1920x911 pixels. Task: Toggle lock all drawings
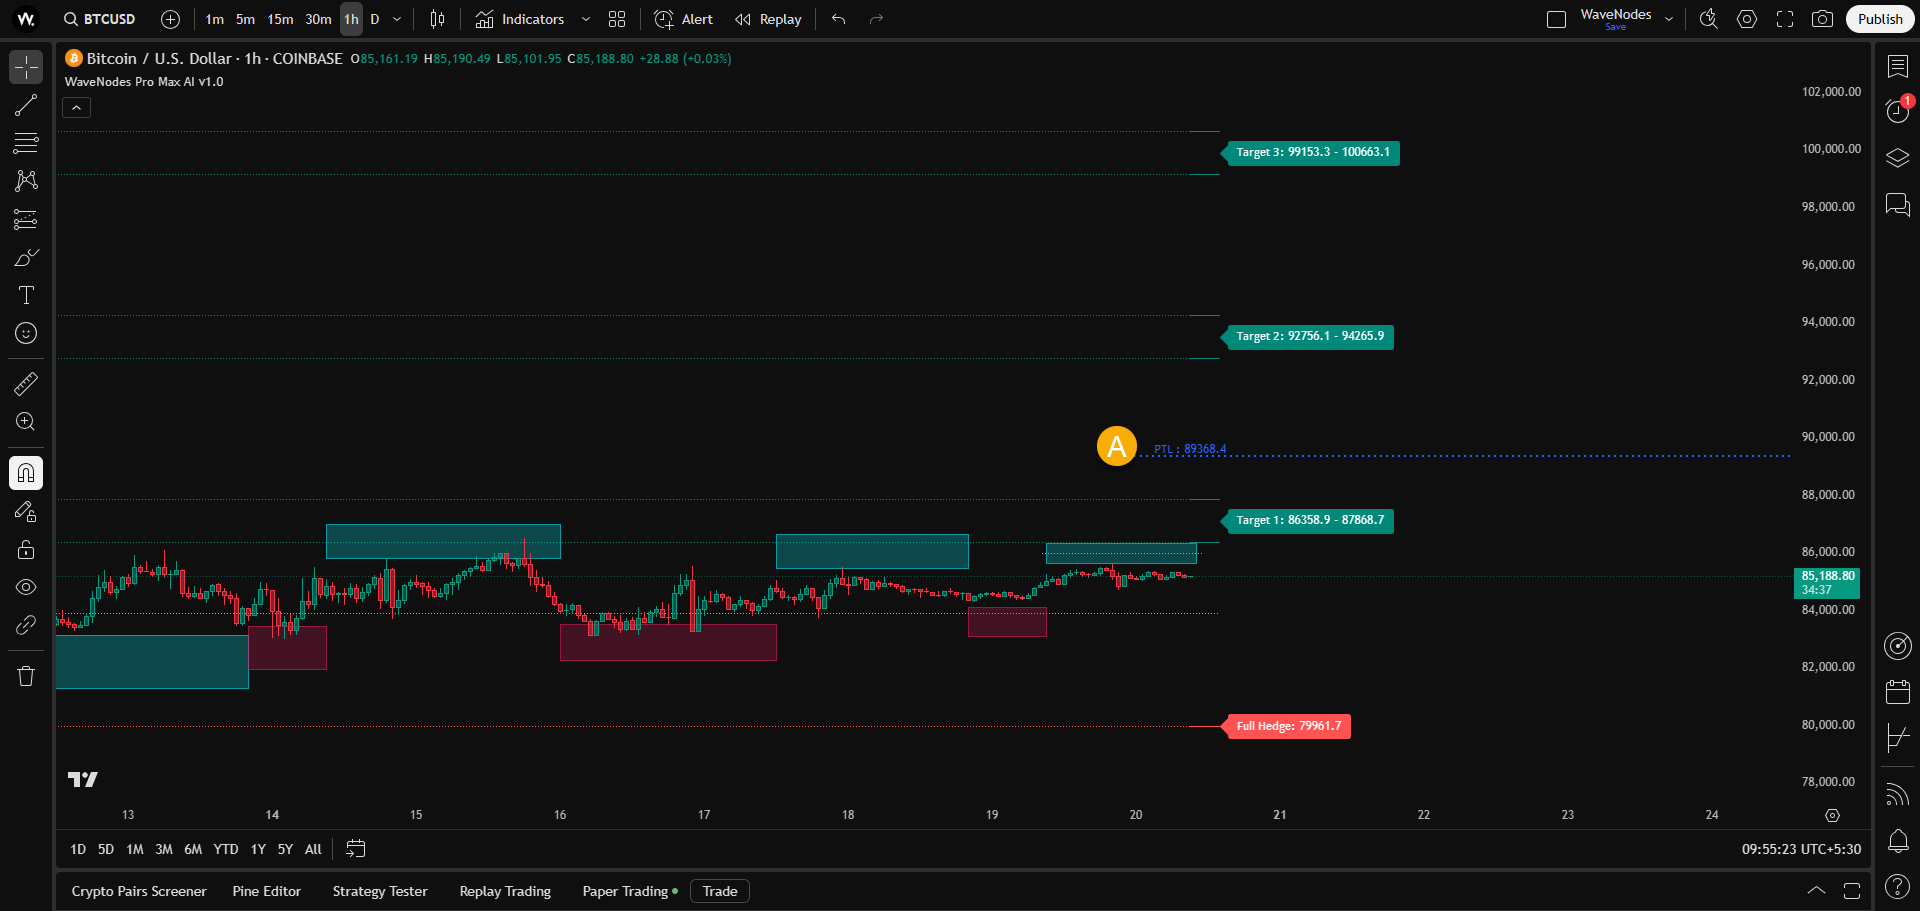point(25,549)
